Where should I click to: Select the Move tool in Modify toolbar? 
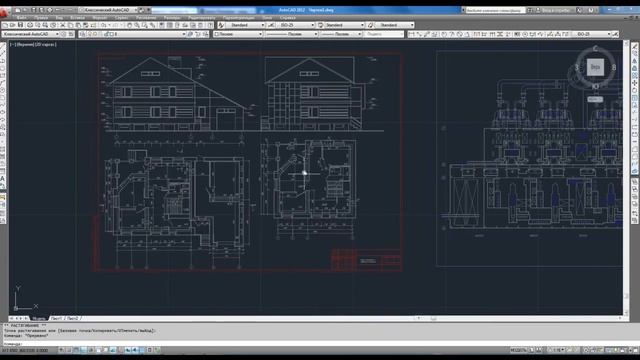click(635, 83)
